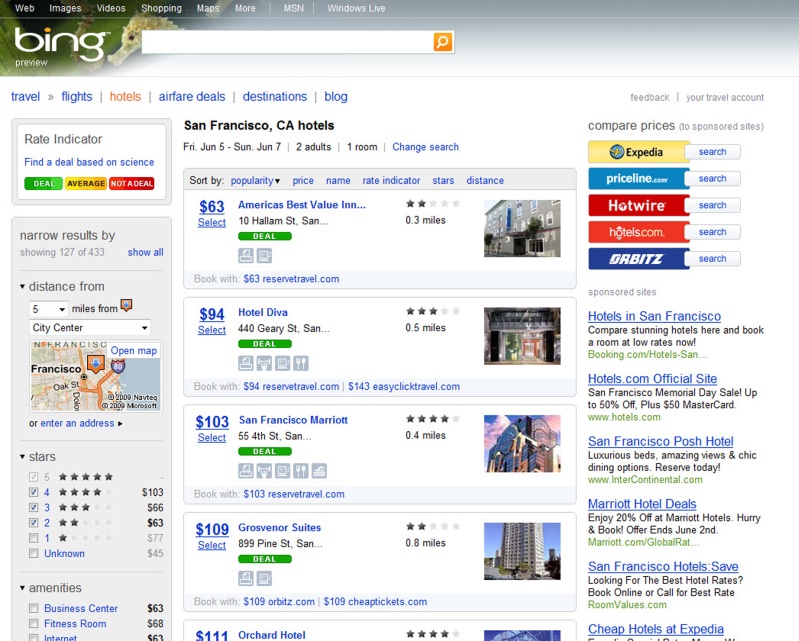This screenshot has height=641, width=799.
Task: Click 'Find a deal based on science'
Action: coord(89,162)
